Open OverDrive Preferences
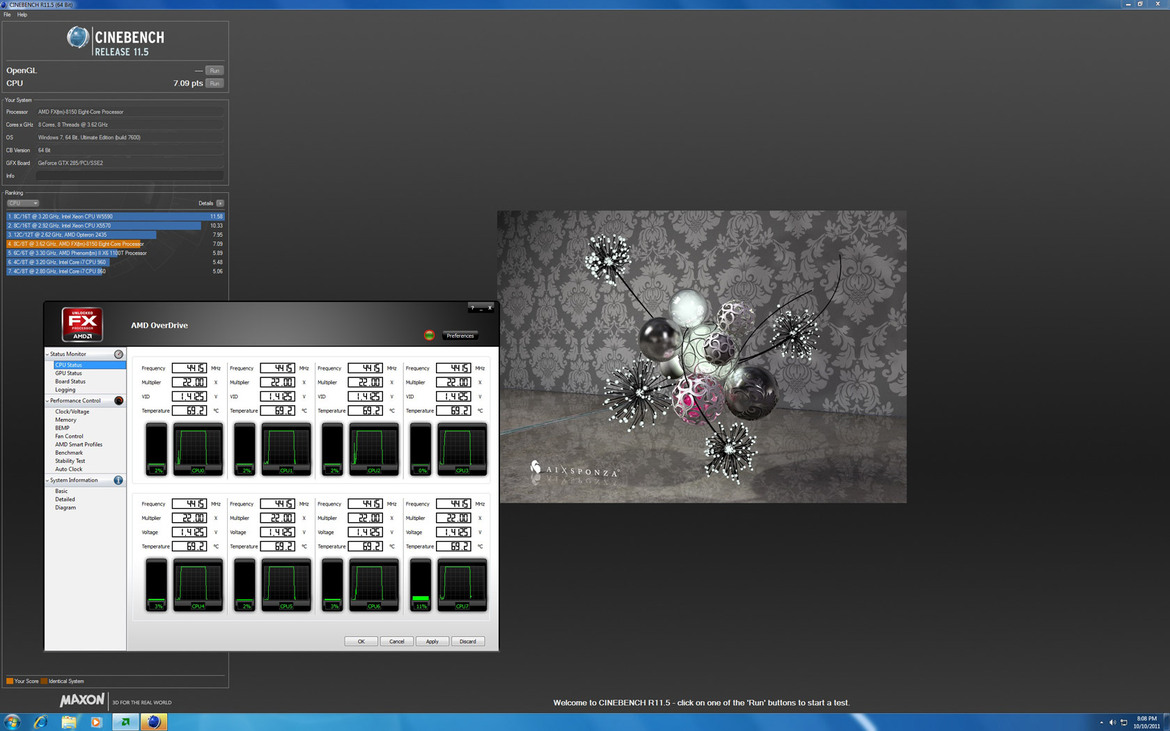This screenshot has height=731, width=1170. tap(460, 336)
